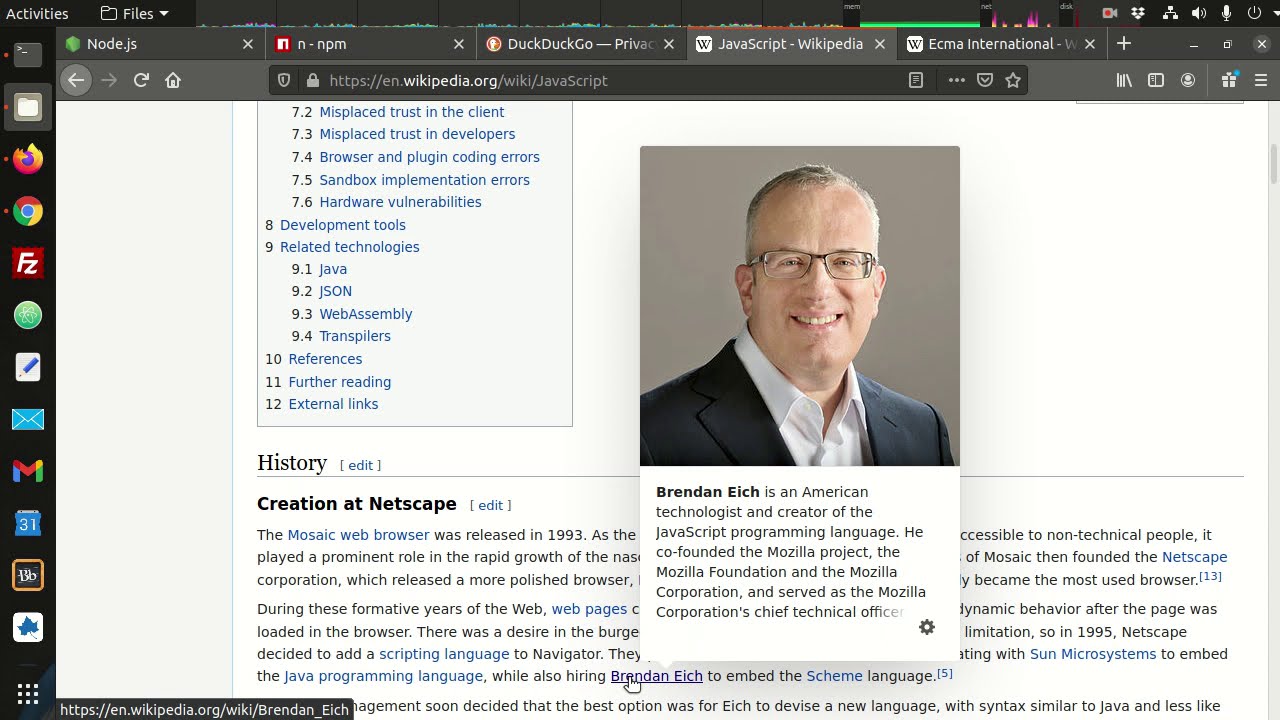Open Sun Microsystems link

click(1093, 654)
